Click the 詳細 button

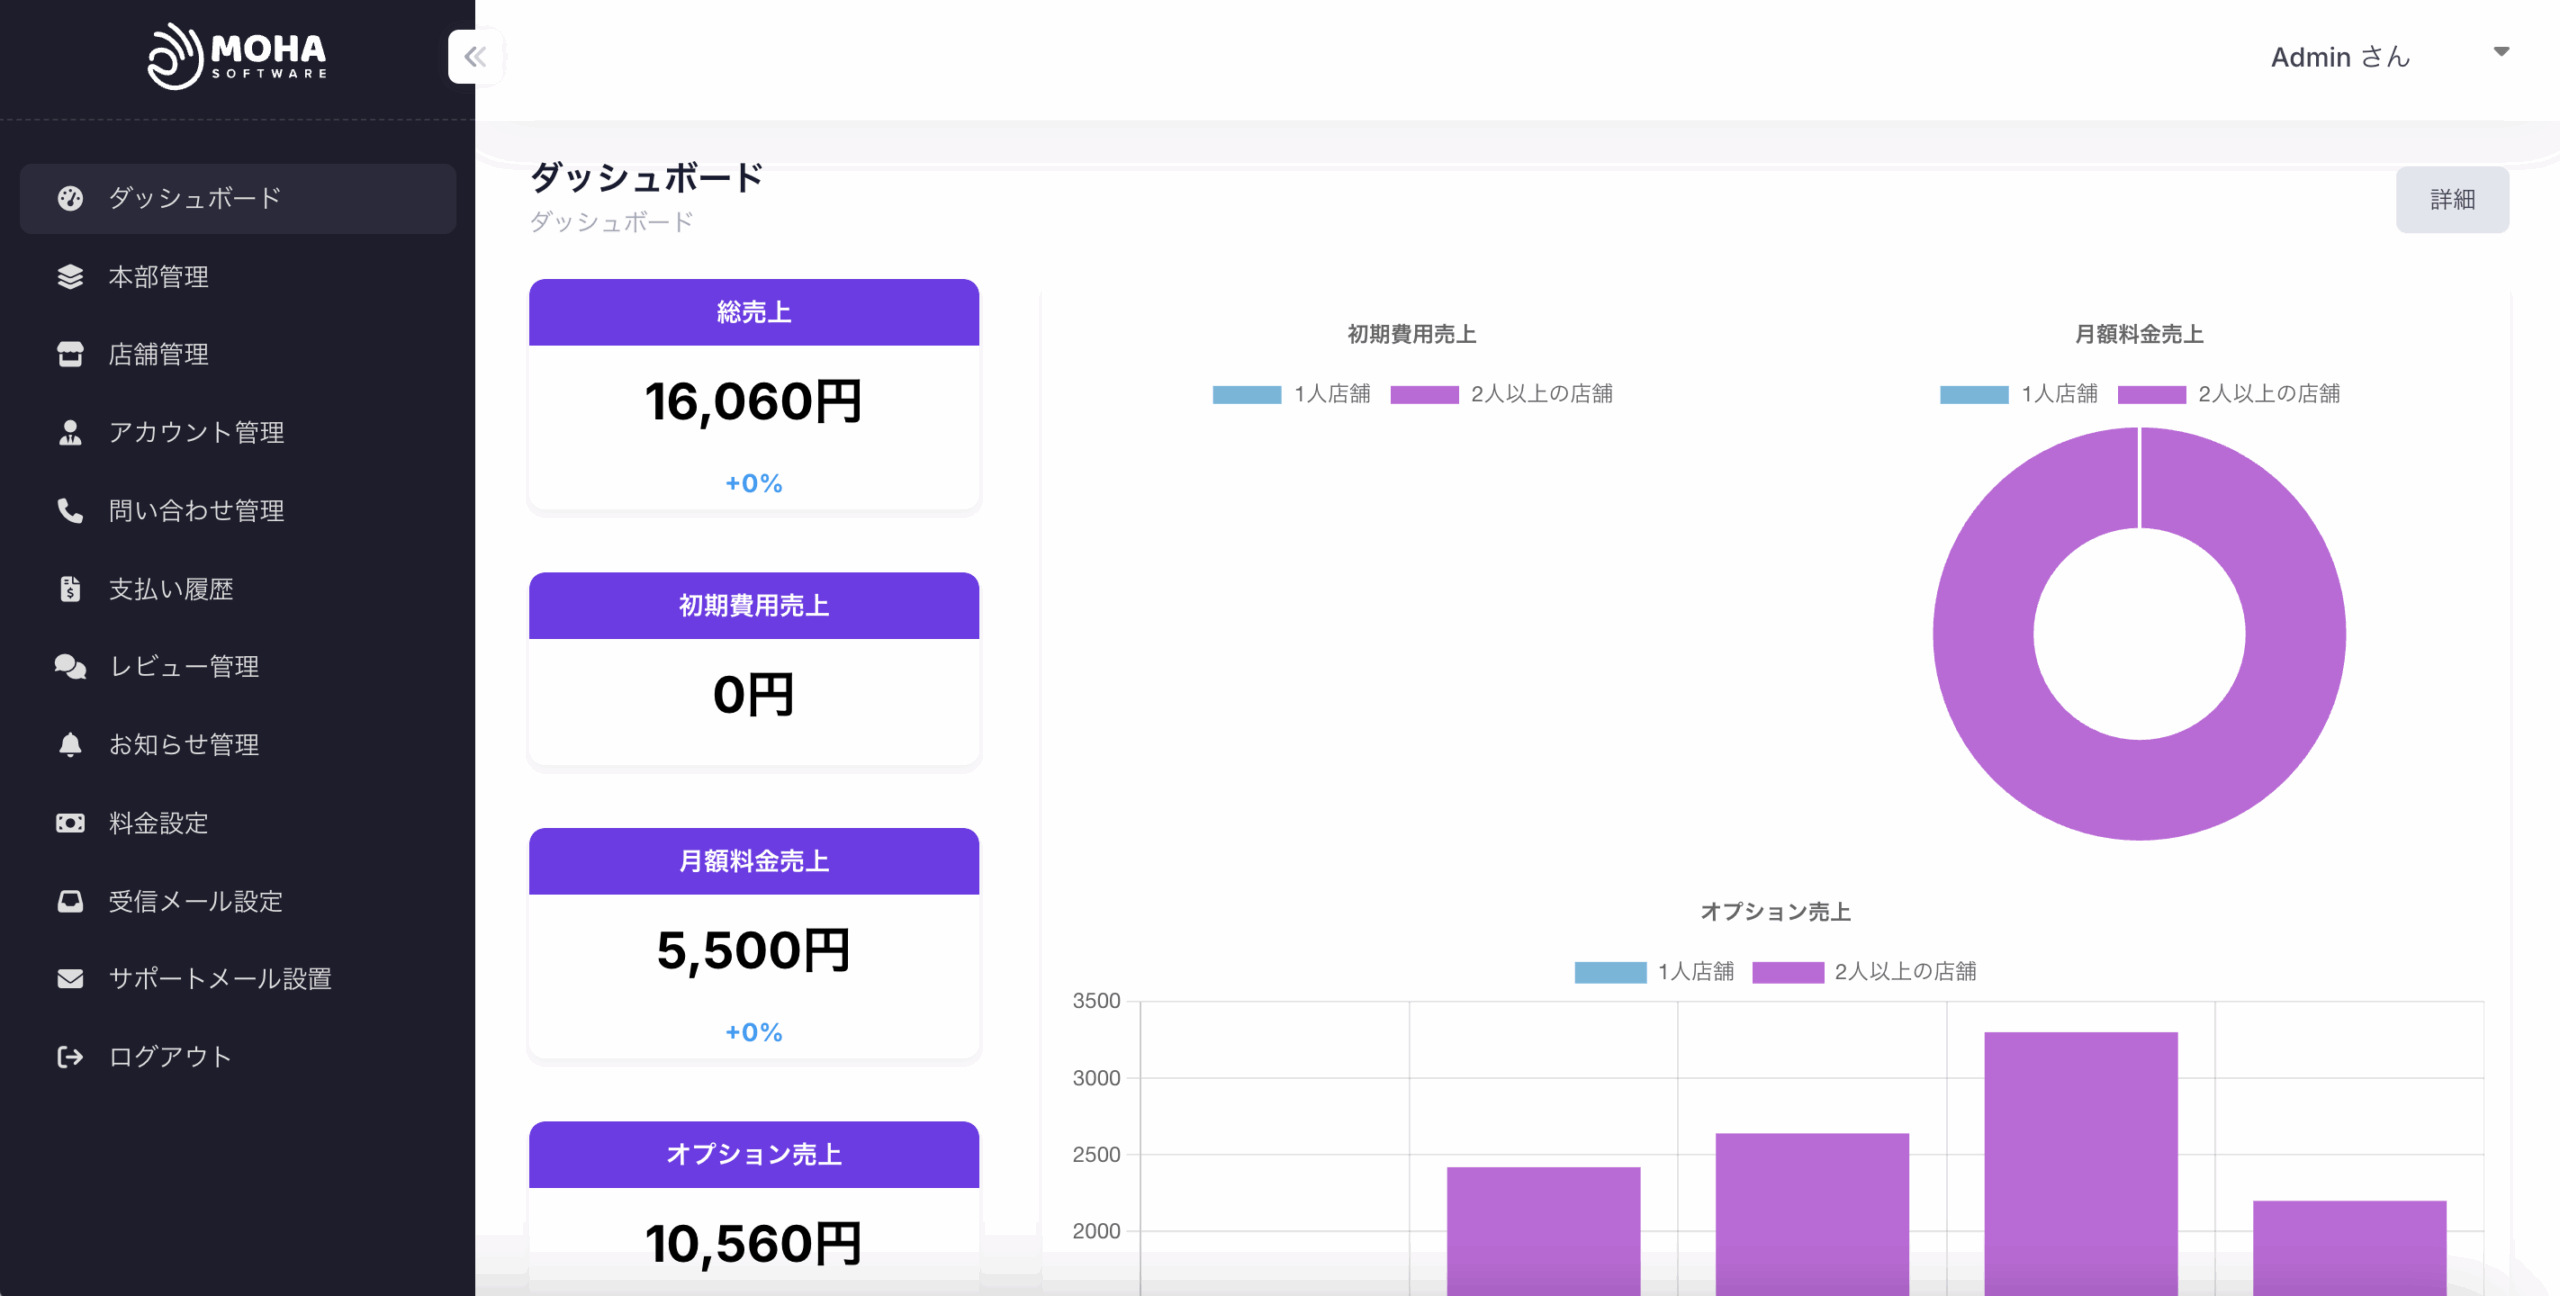click(2452, 199)
